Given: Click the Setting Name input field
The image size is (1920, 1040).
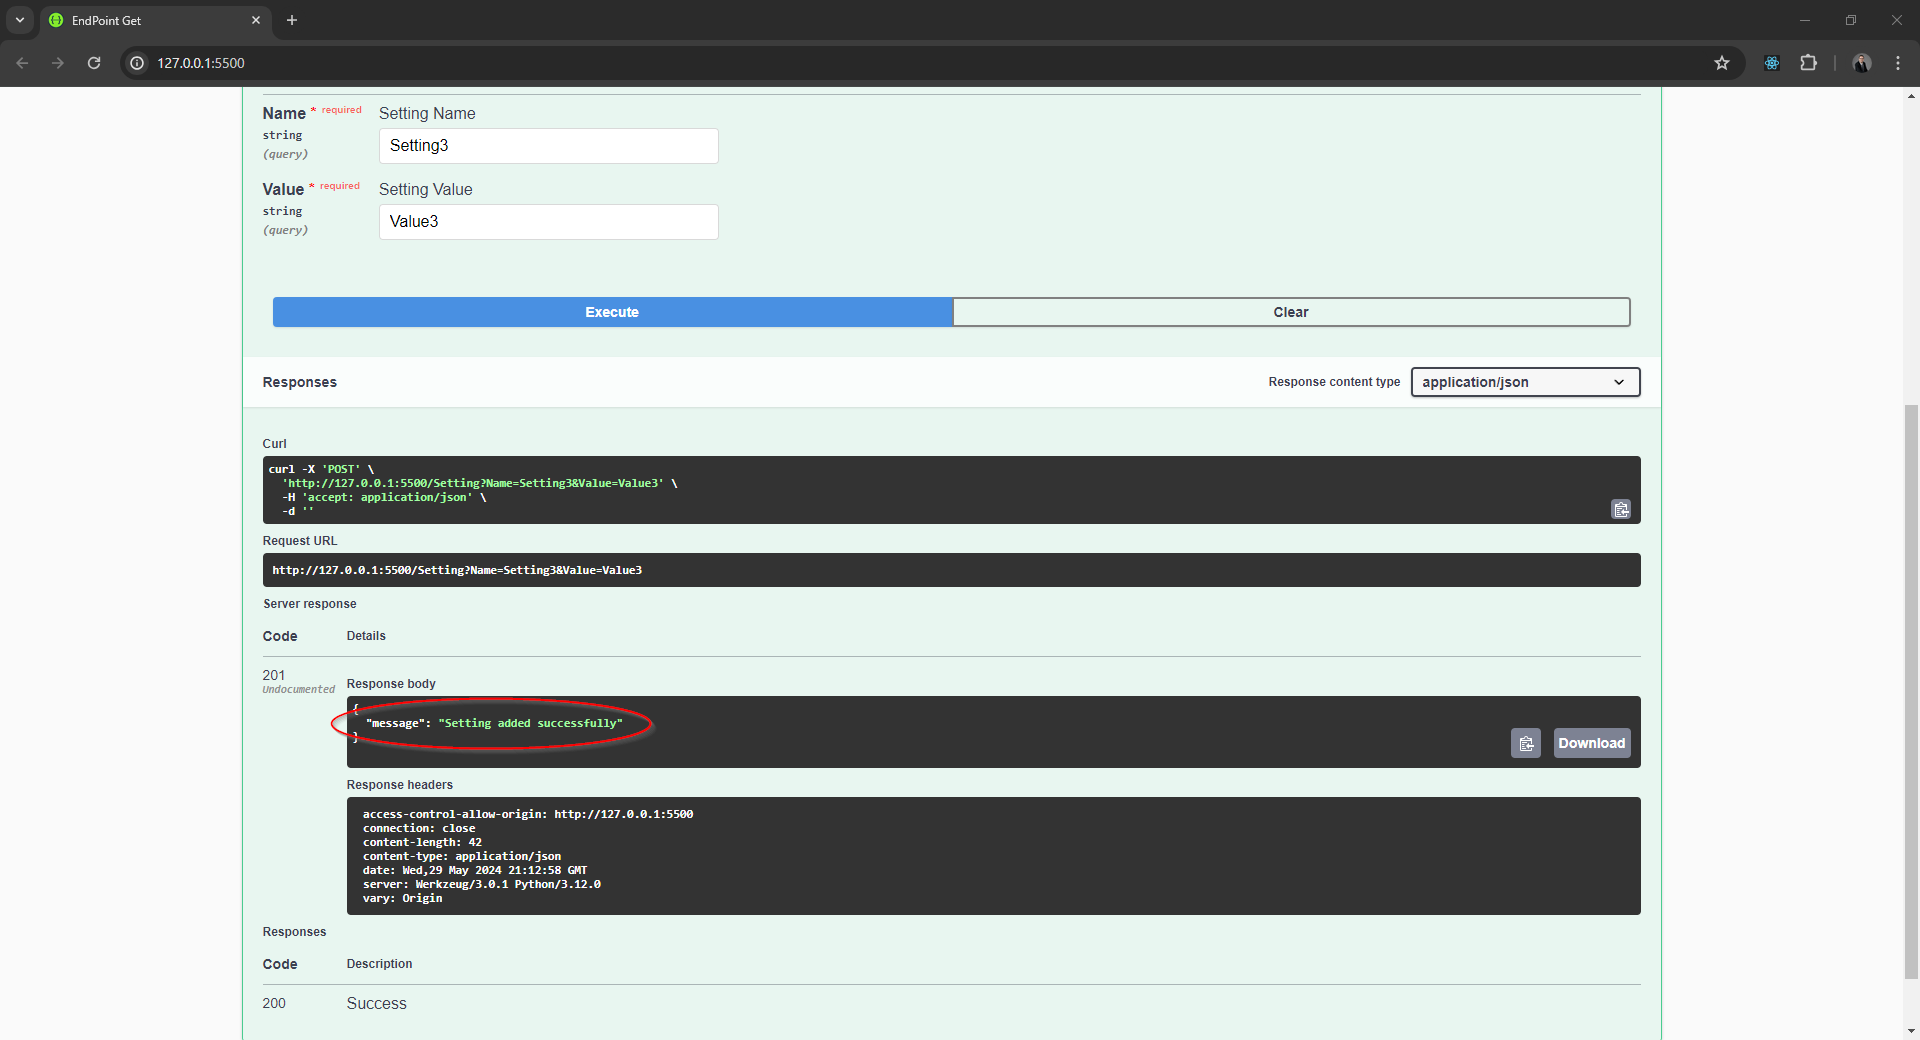Looking at the screenshot, I should [x=548, y=146].
